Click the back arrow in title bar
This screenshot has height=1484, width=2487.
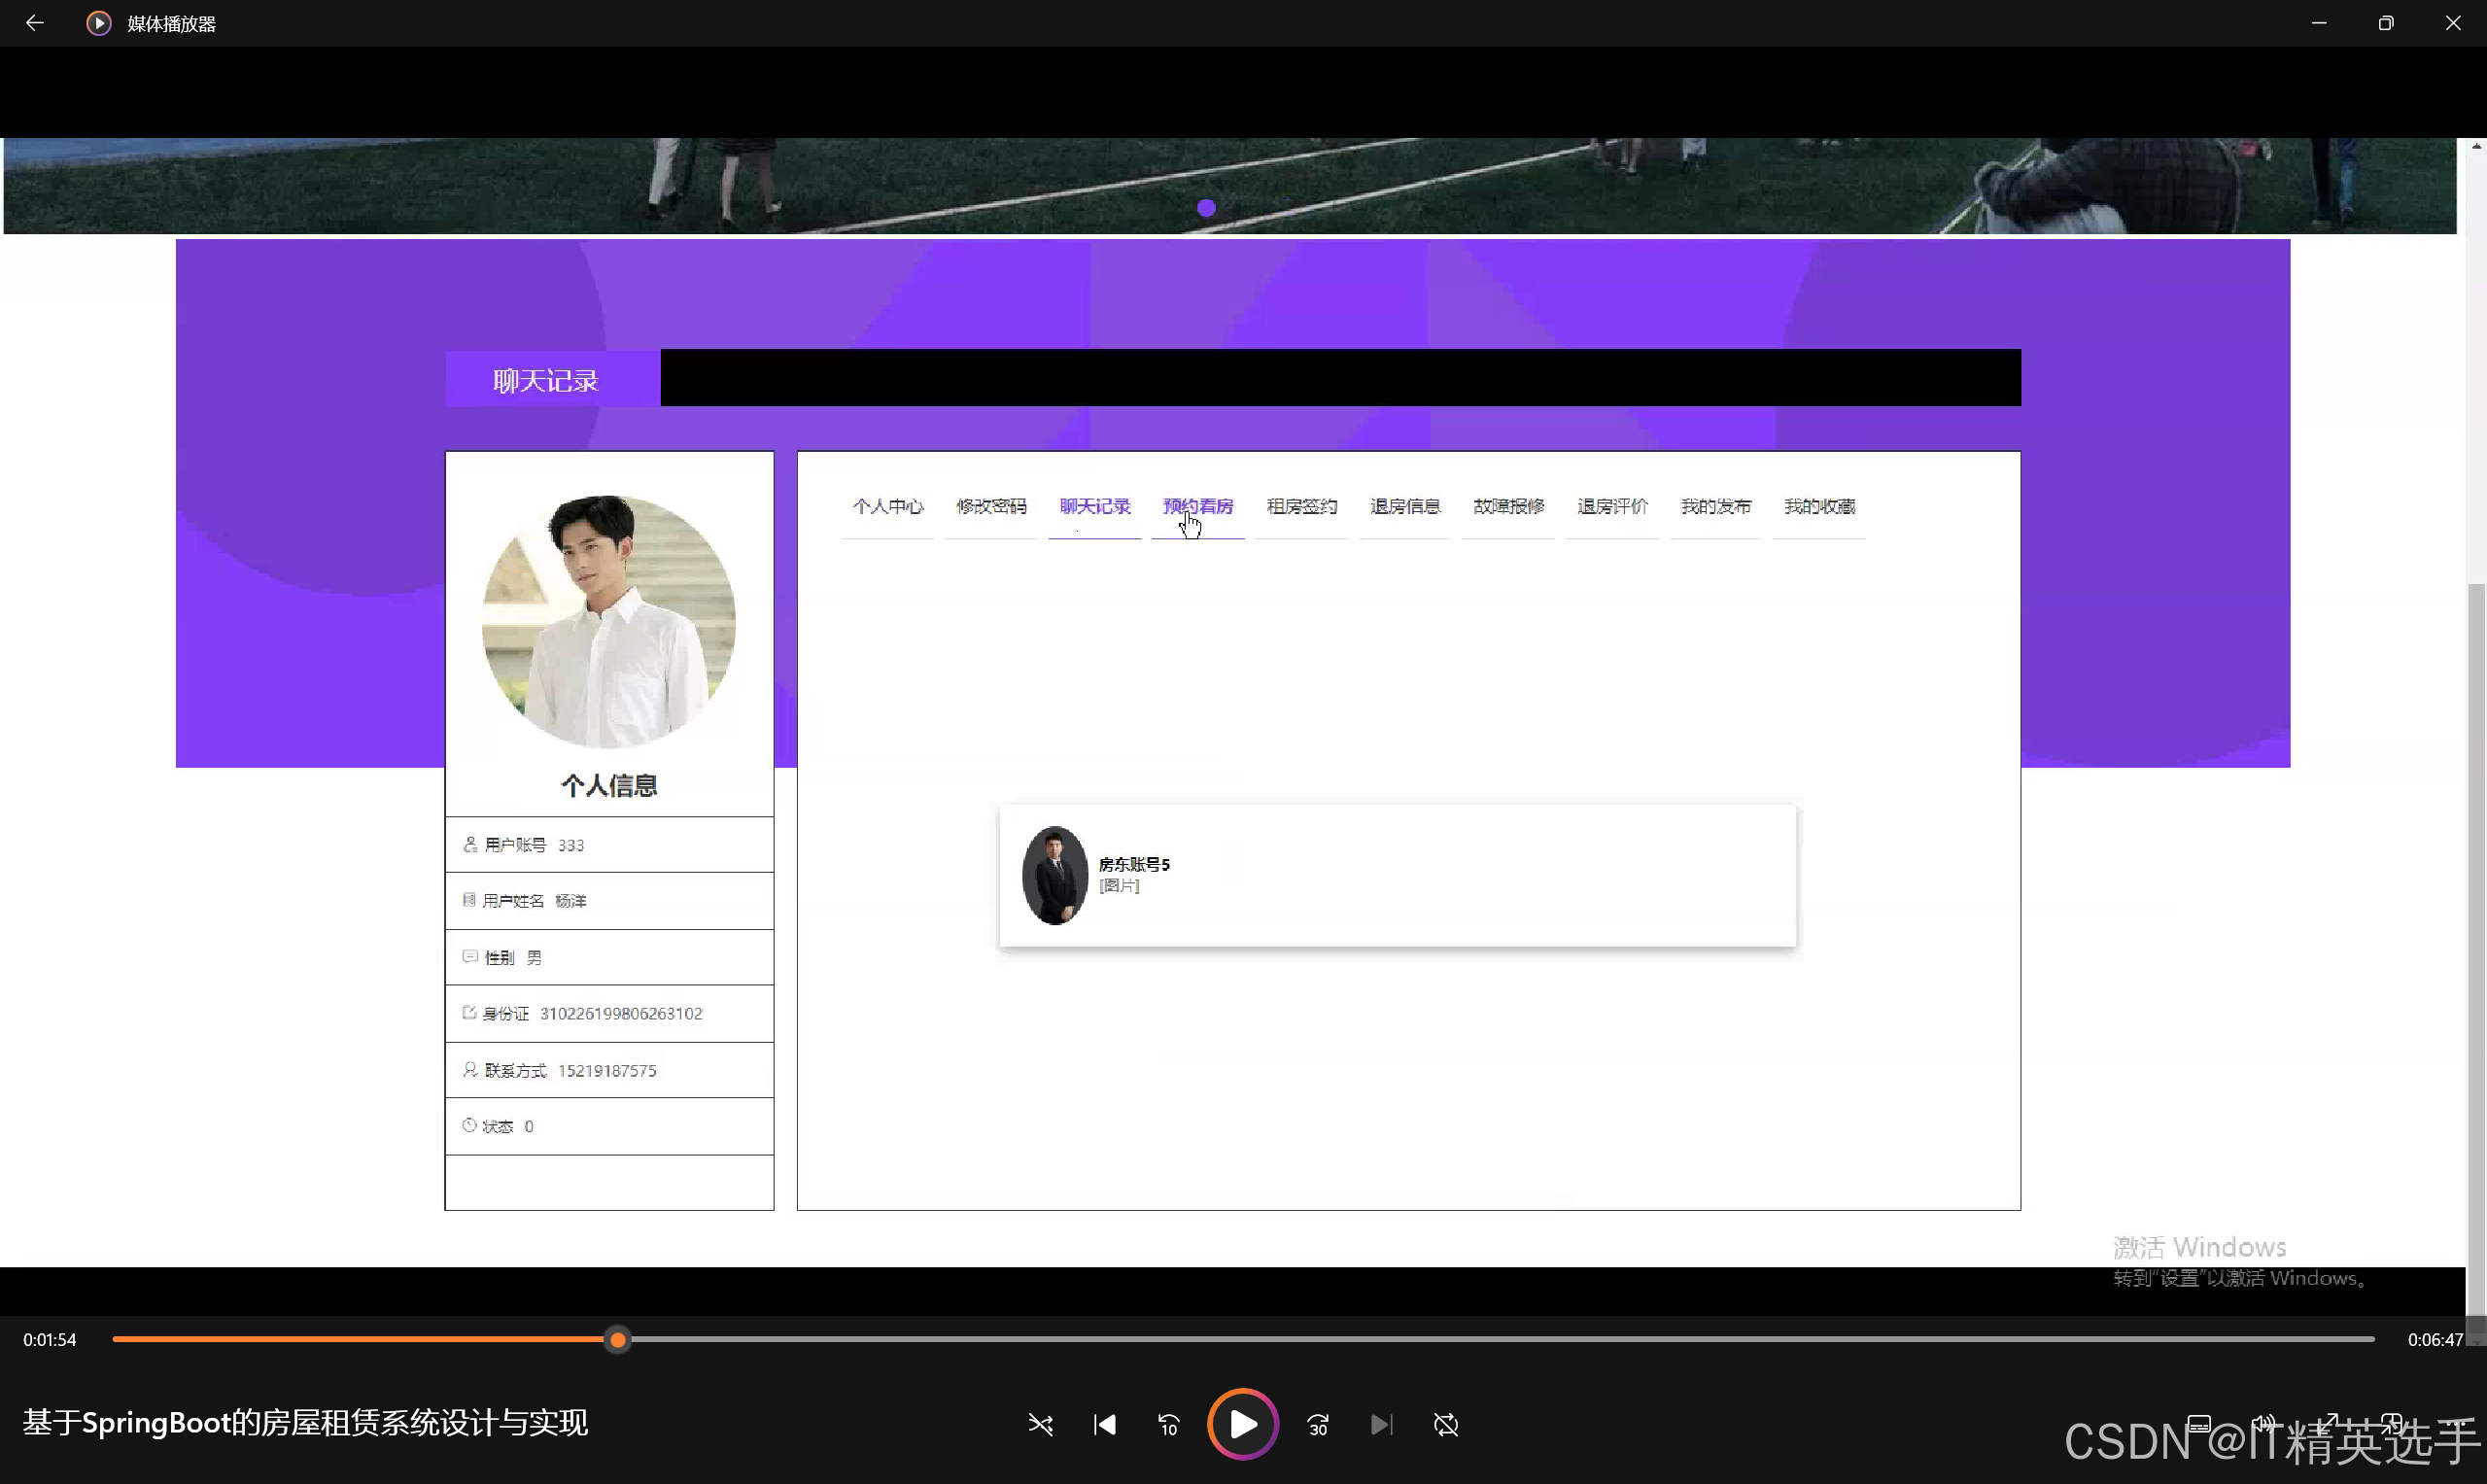coord(34,23)
